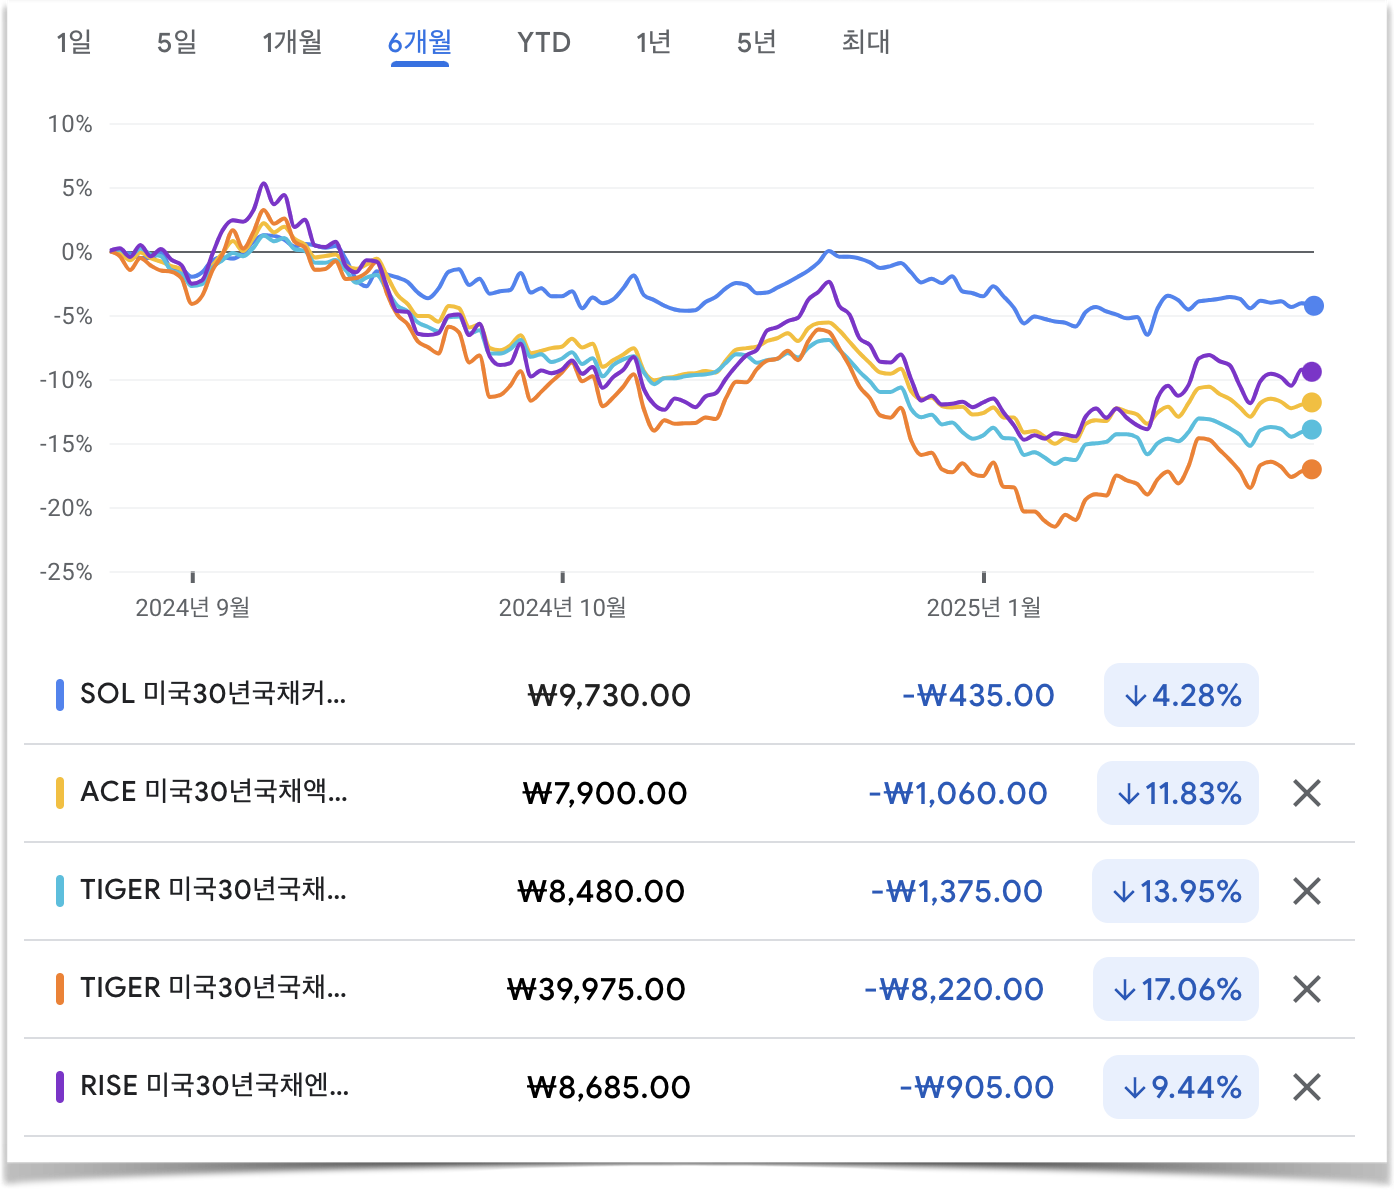Click the 13.95% decline badge
Image resolution: width=1394 pixels, height=1190 pixels.
(x=1175, y=891)
